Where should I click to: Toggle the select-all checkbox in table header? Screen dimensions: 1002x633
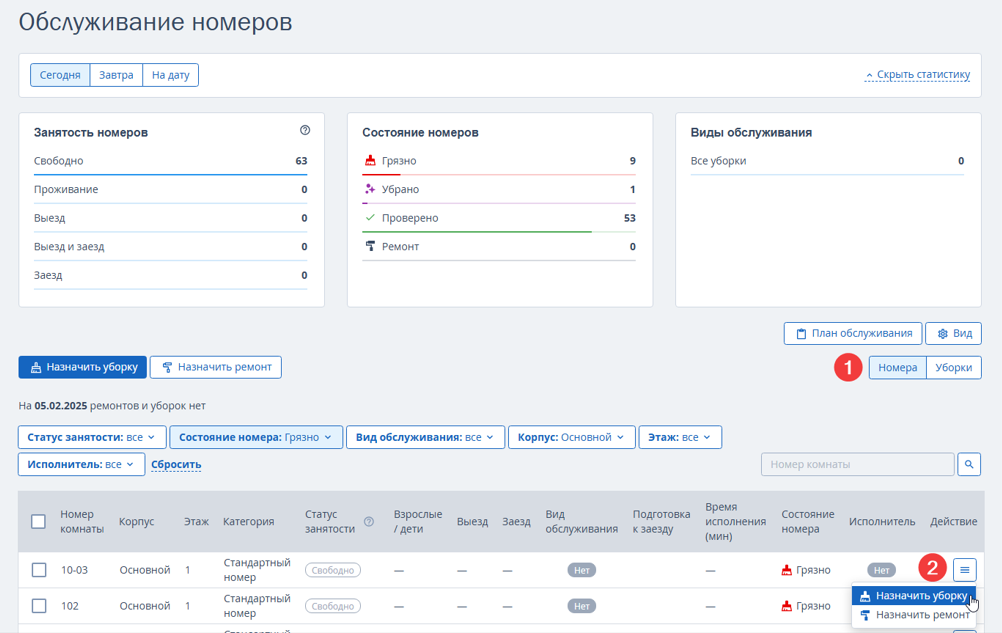coord(38,521)
